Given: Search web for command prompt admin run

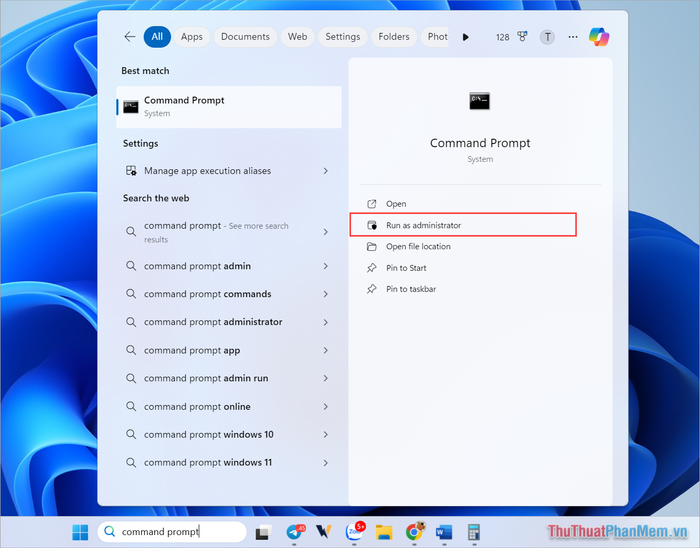Looking at the screenshot, I should click(229, 378).
